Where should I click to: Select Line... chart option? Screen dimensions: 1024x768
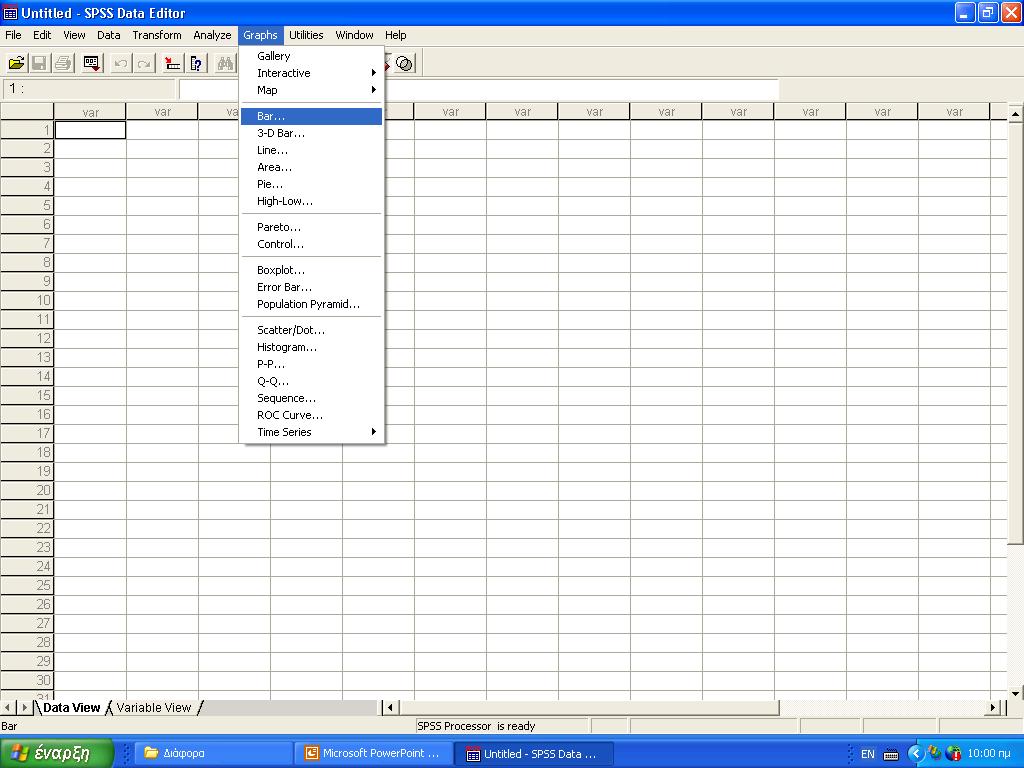(312, 150)
